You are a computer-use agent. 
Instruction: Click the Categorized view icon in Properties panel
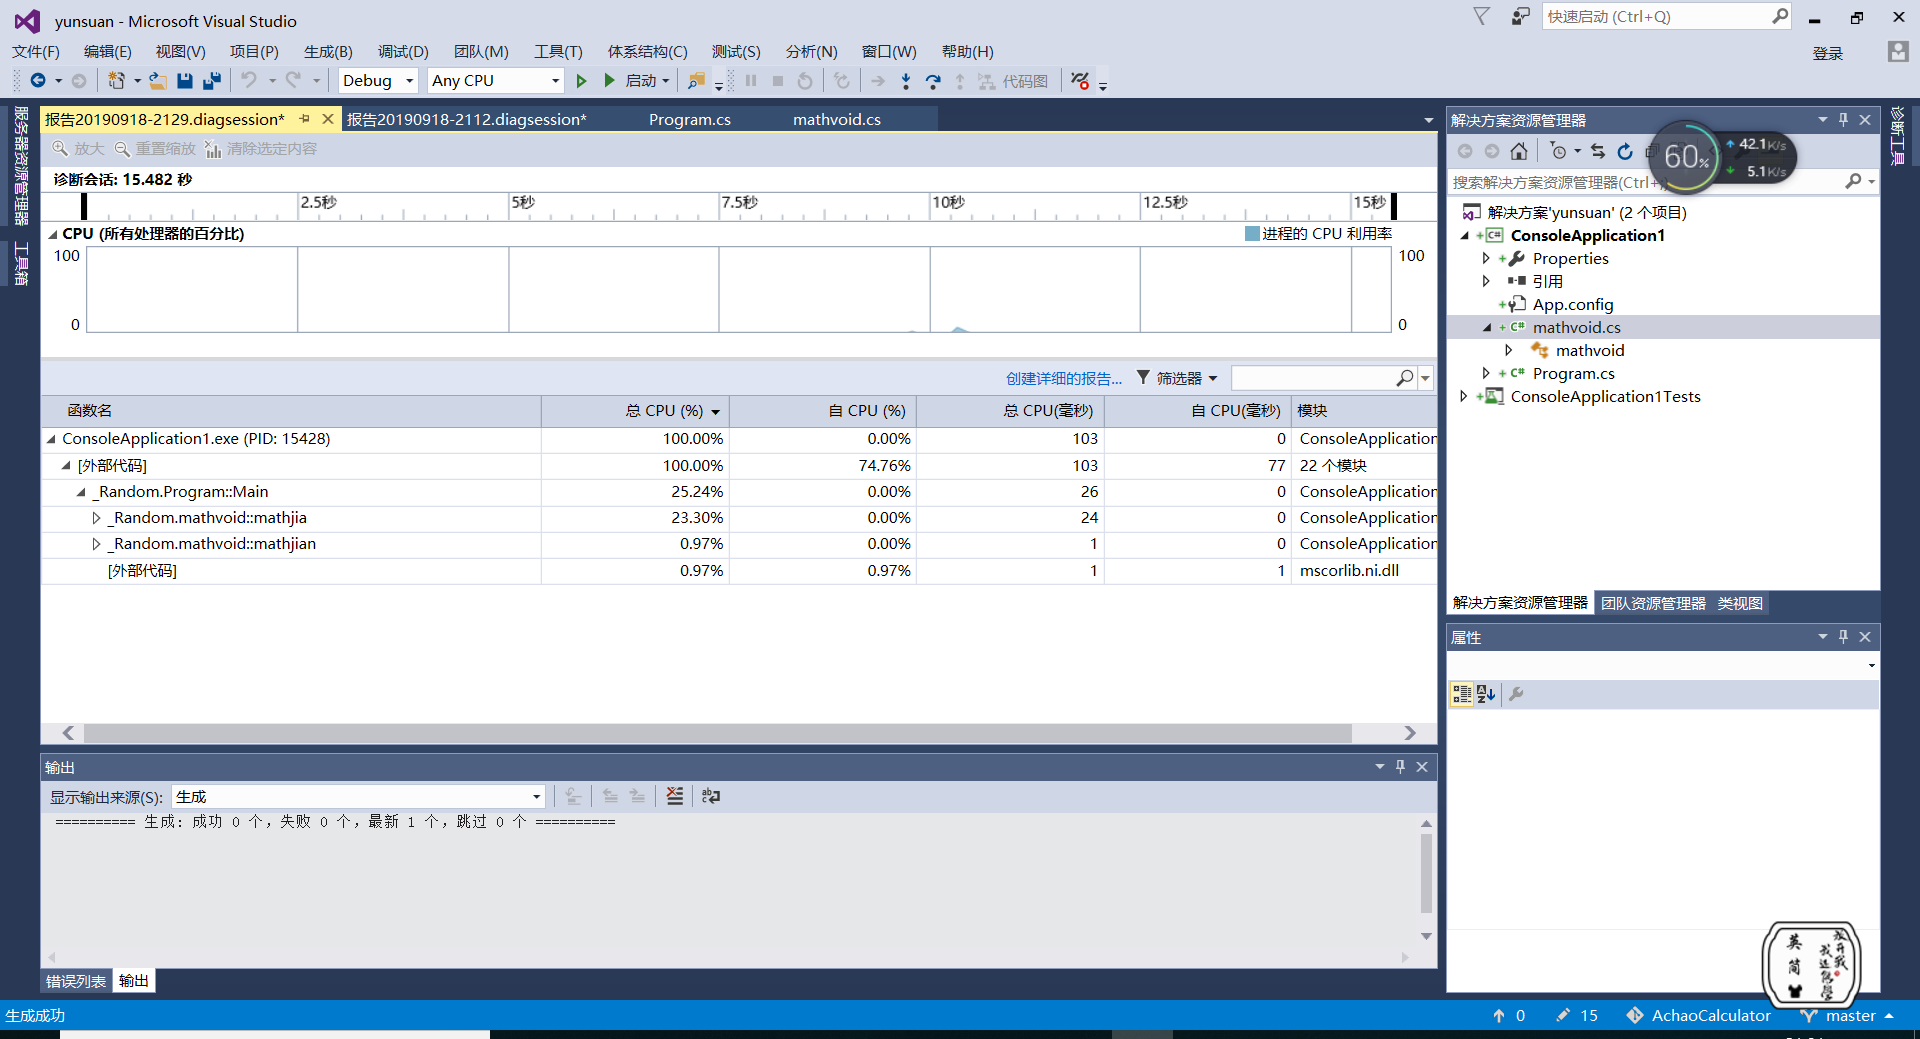pos(1462,694)
